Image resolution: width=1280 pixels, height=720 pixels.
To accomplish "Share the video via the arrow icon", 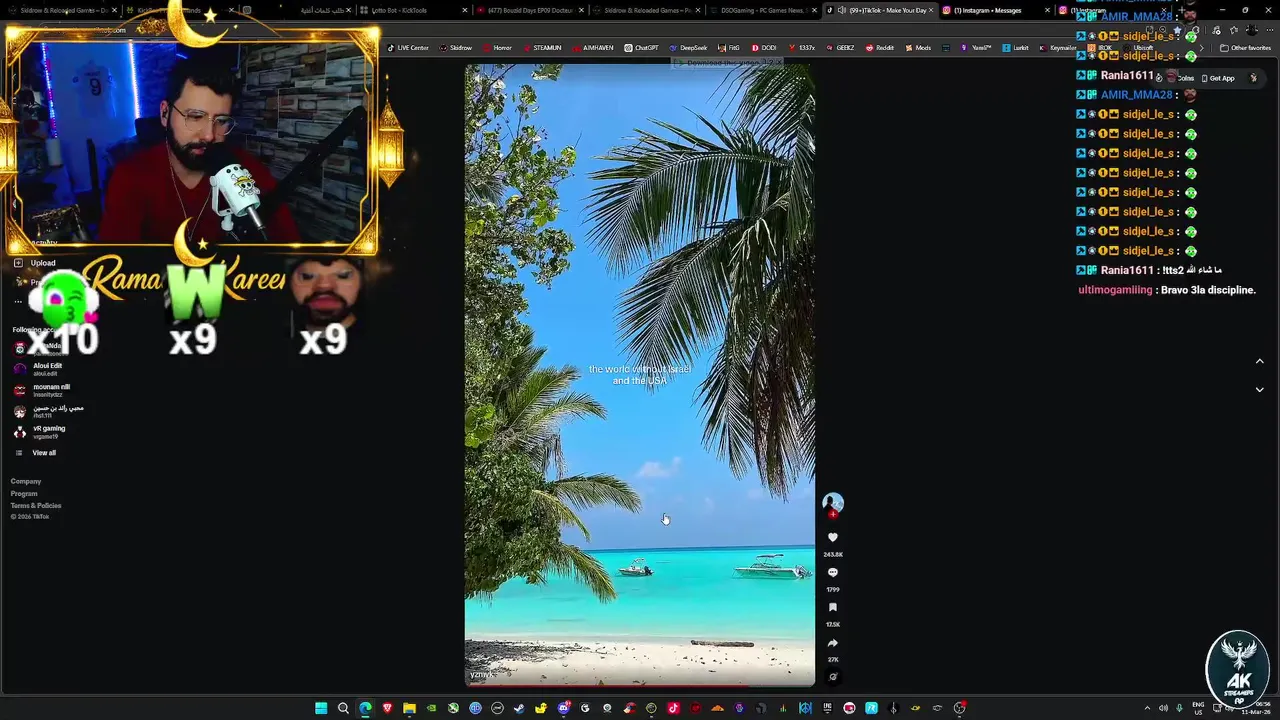I will click(833, 643).
